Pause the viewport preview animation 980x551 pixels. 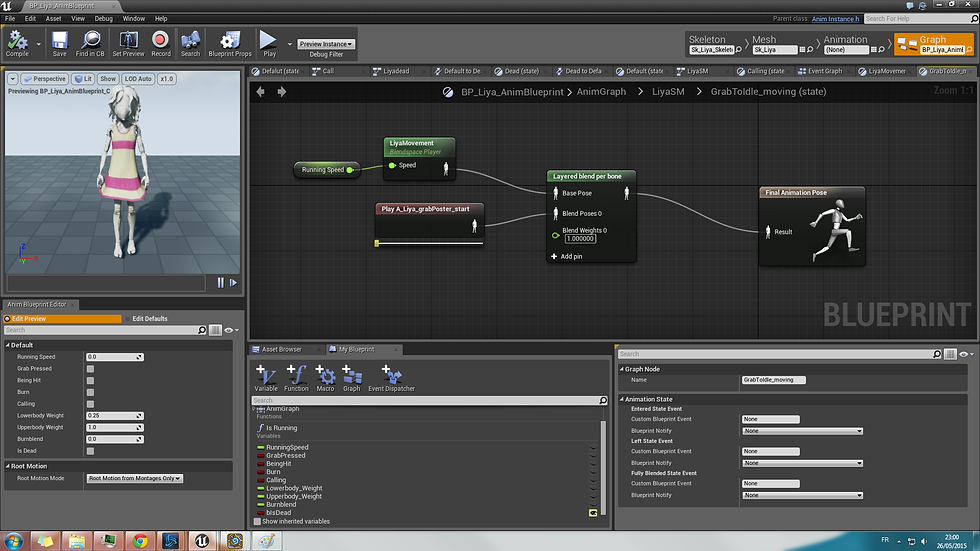point(221,283)
